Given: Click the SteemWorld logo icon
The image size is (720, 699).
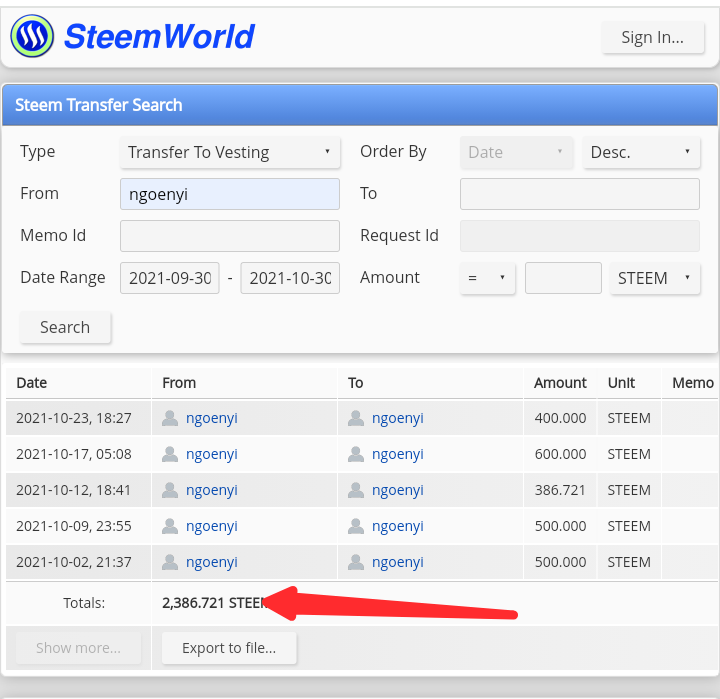Looking at the screenshot, I should click(x=32, y=36).
